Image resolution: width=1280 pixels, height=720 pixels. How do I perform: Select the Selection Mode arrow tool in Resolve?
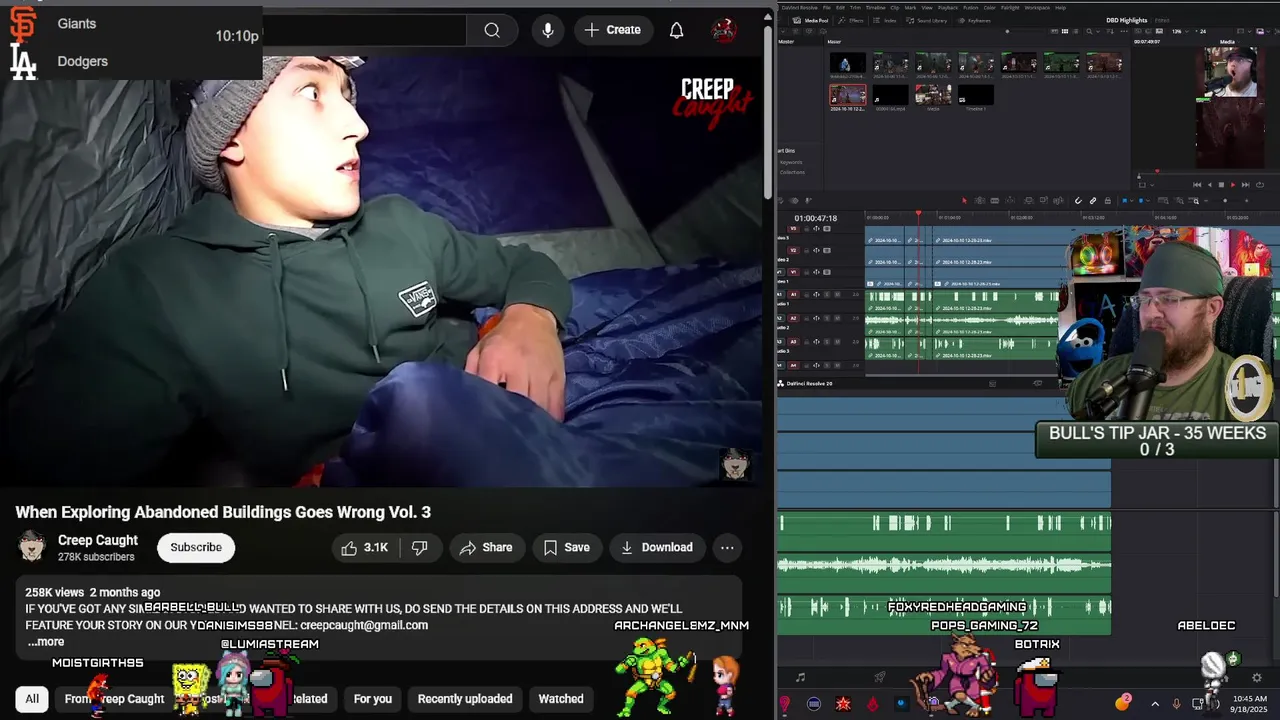pyautogui.click(x=964, y=201)
